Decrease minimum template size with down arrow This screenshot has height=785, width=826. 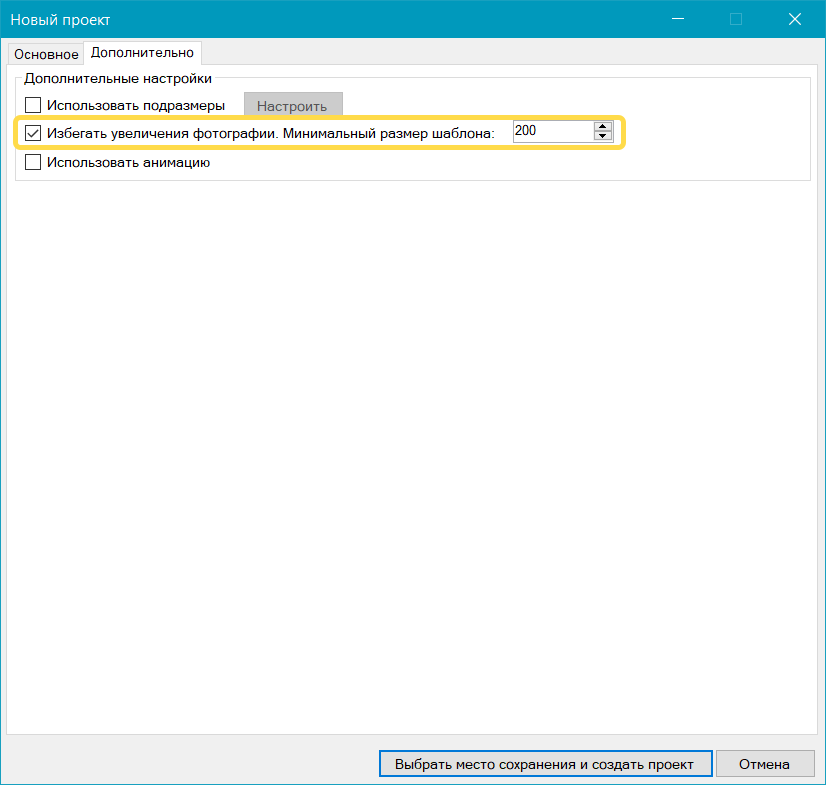point(602,136)
